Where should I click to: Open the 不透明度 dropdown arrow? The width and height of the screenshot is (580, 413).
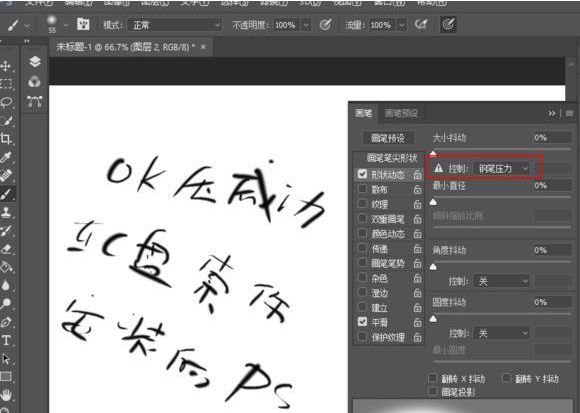306,25
